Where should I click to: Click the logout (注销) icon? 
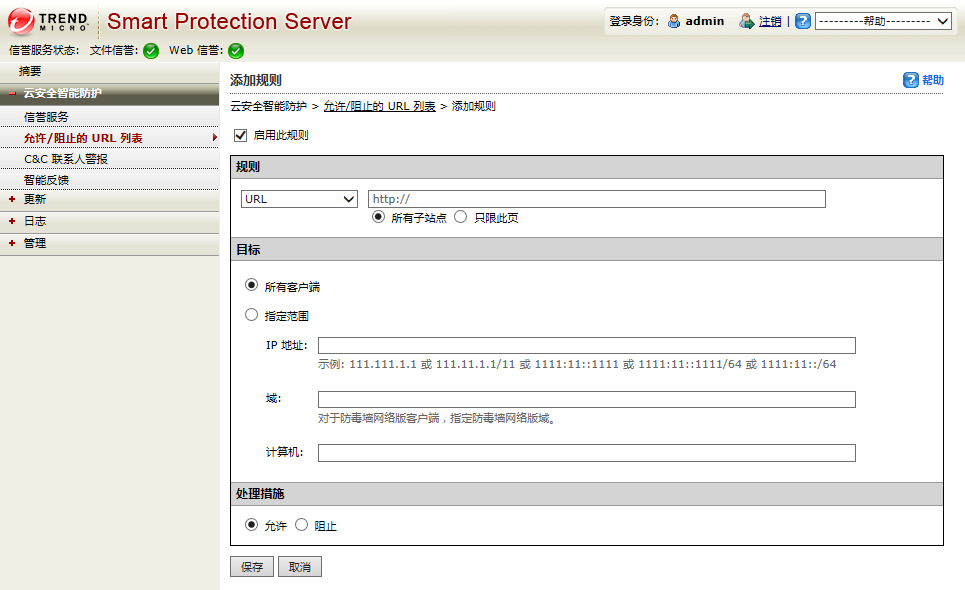coord(746,21)
